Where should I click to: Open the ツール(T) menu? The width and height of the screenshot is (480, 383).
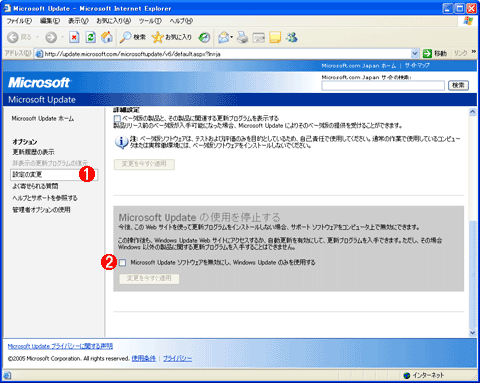click(x=150, y=21)
